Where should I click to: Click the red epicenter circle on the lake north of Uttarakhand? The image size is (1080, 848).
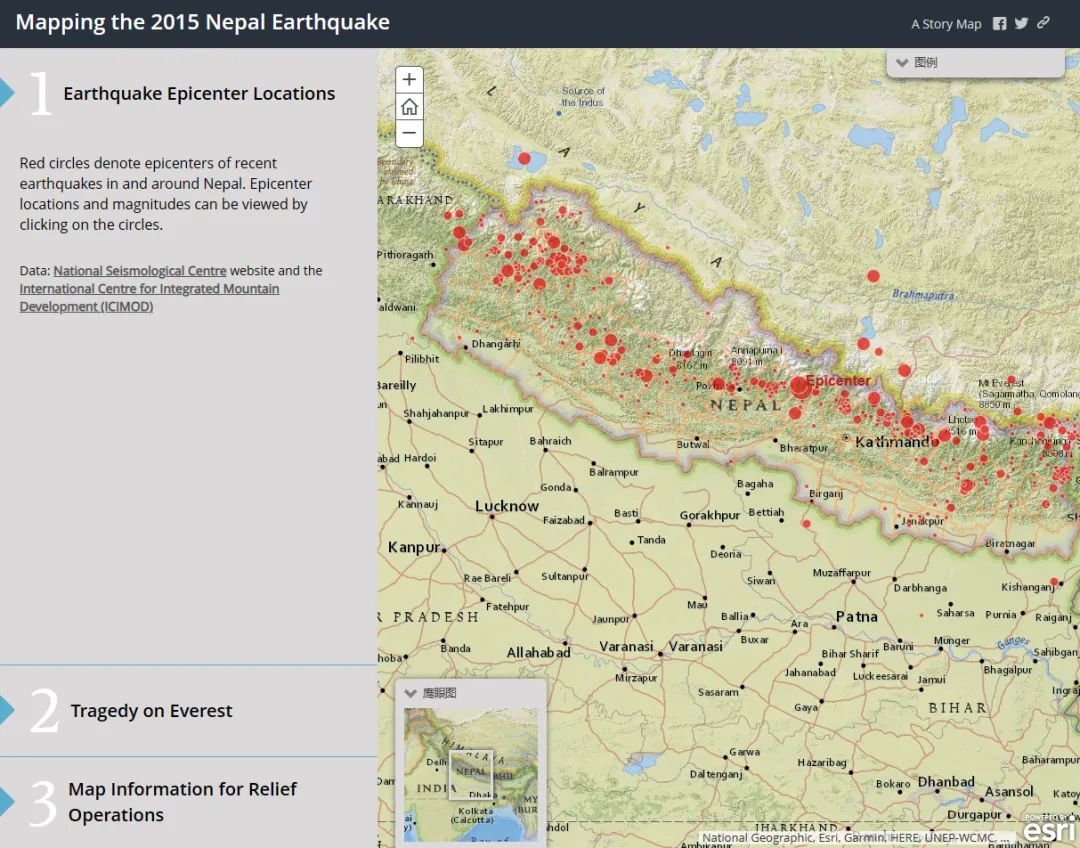[524, 158]
